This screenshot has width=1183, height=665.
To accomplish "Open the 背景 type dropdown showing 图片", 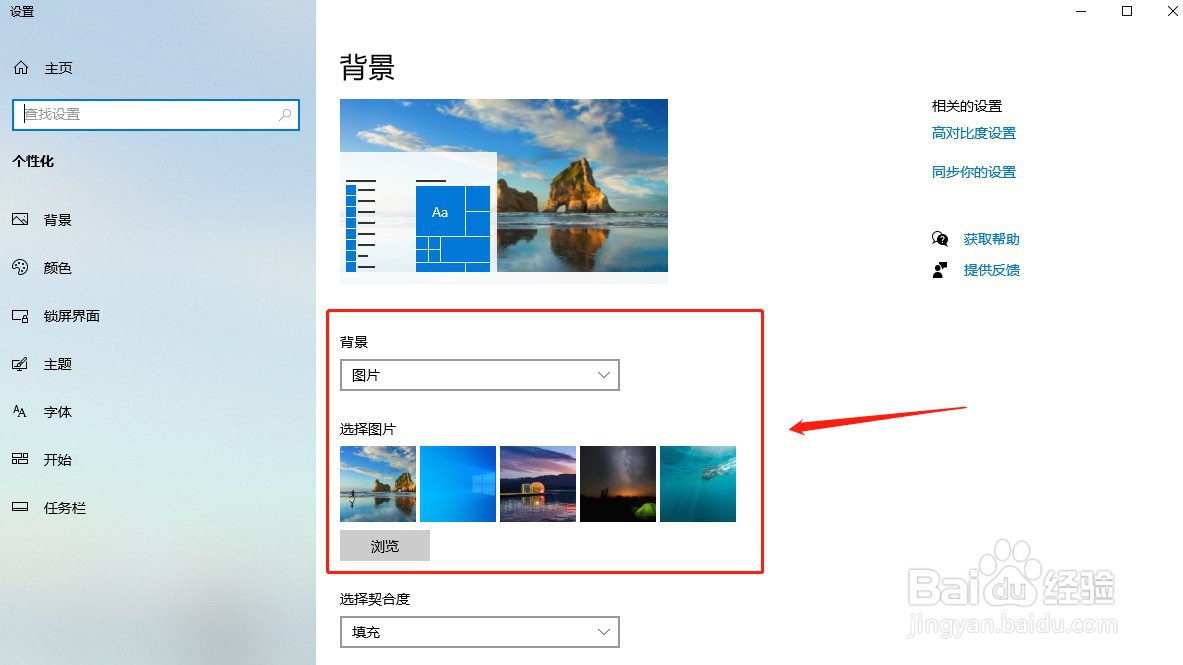I will coord(480,375).
